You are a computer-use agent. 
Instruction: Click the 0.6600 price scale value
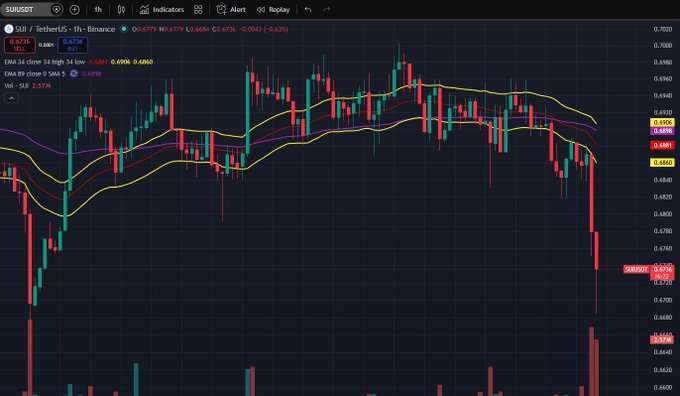pos(663,387)
